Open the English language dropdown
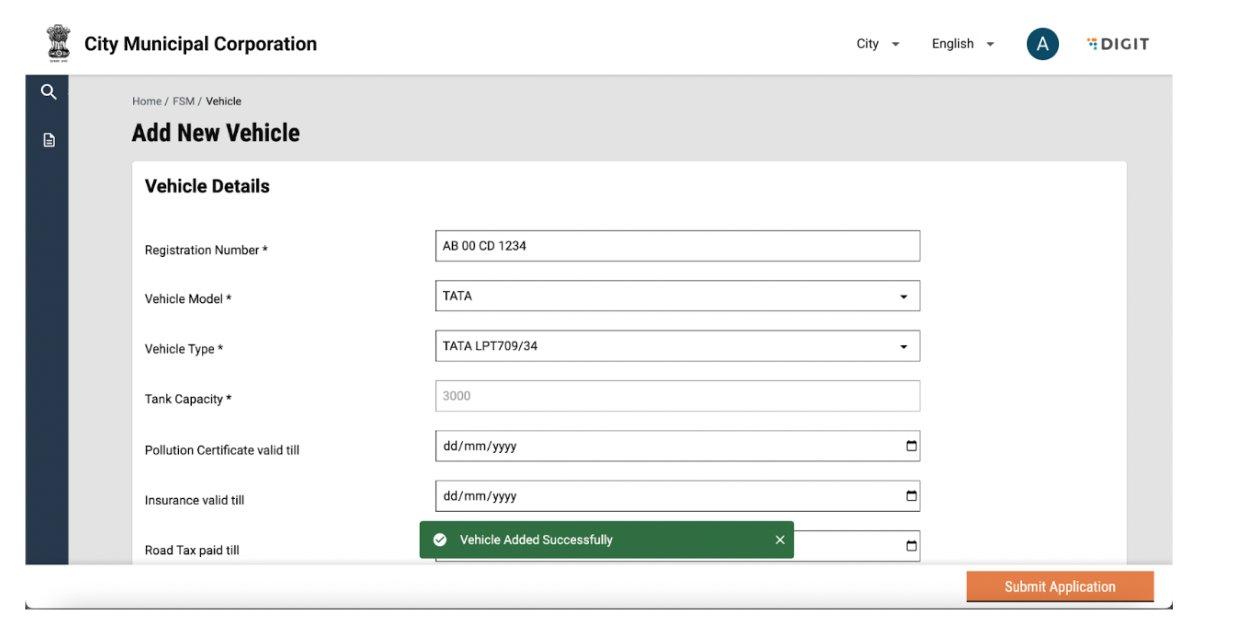 tap(963, 44)
